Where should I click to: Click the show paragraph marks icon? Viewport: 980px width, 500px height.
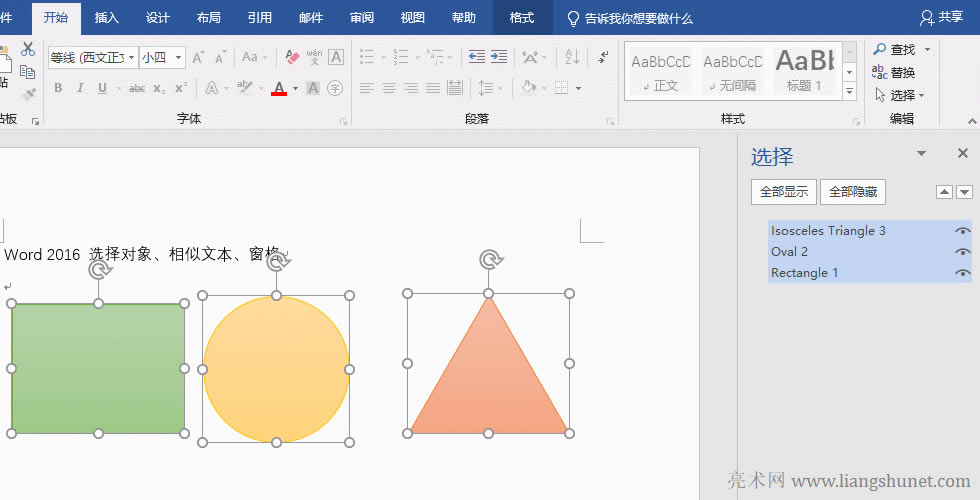coord(601,57)
